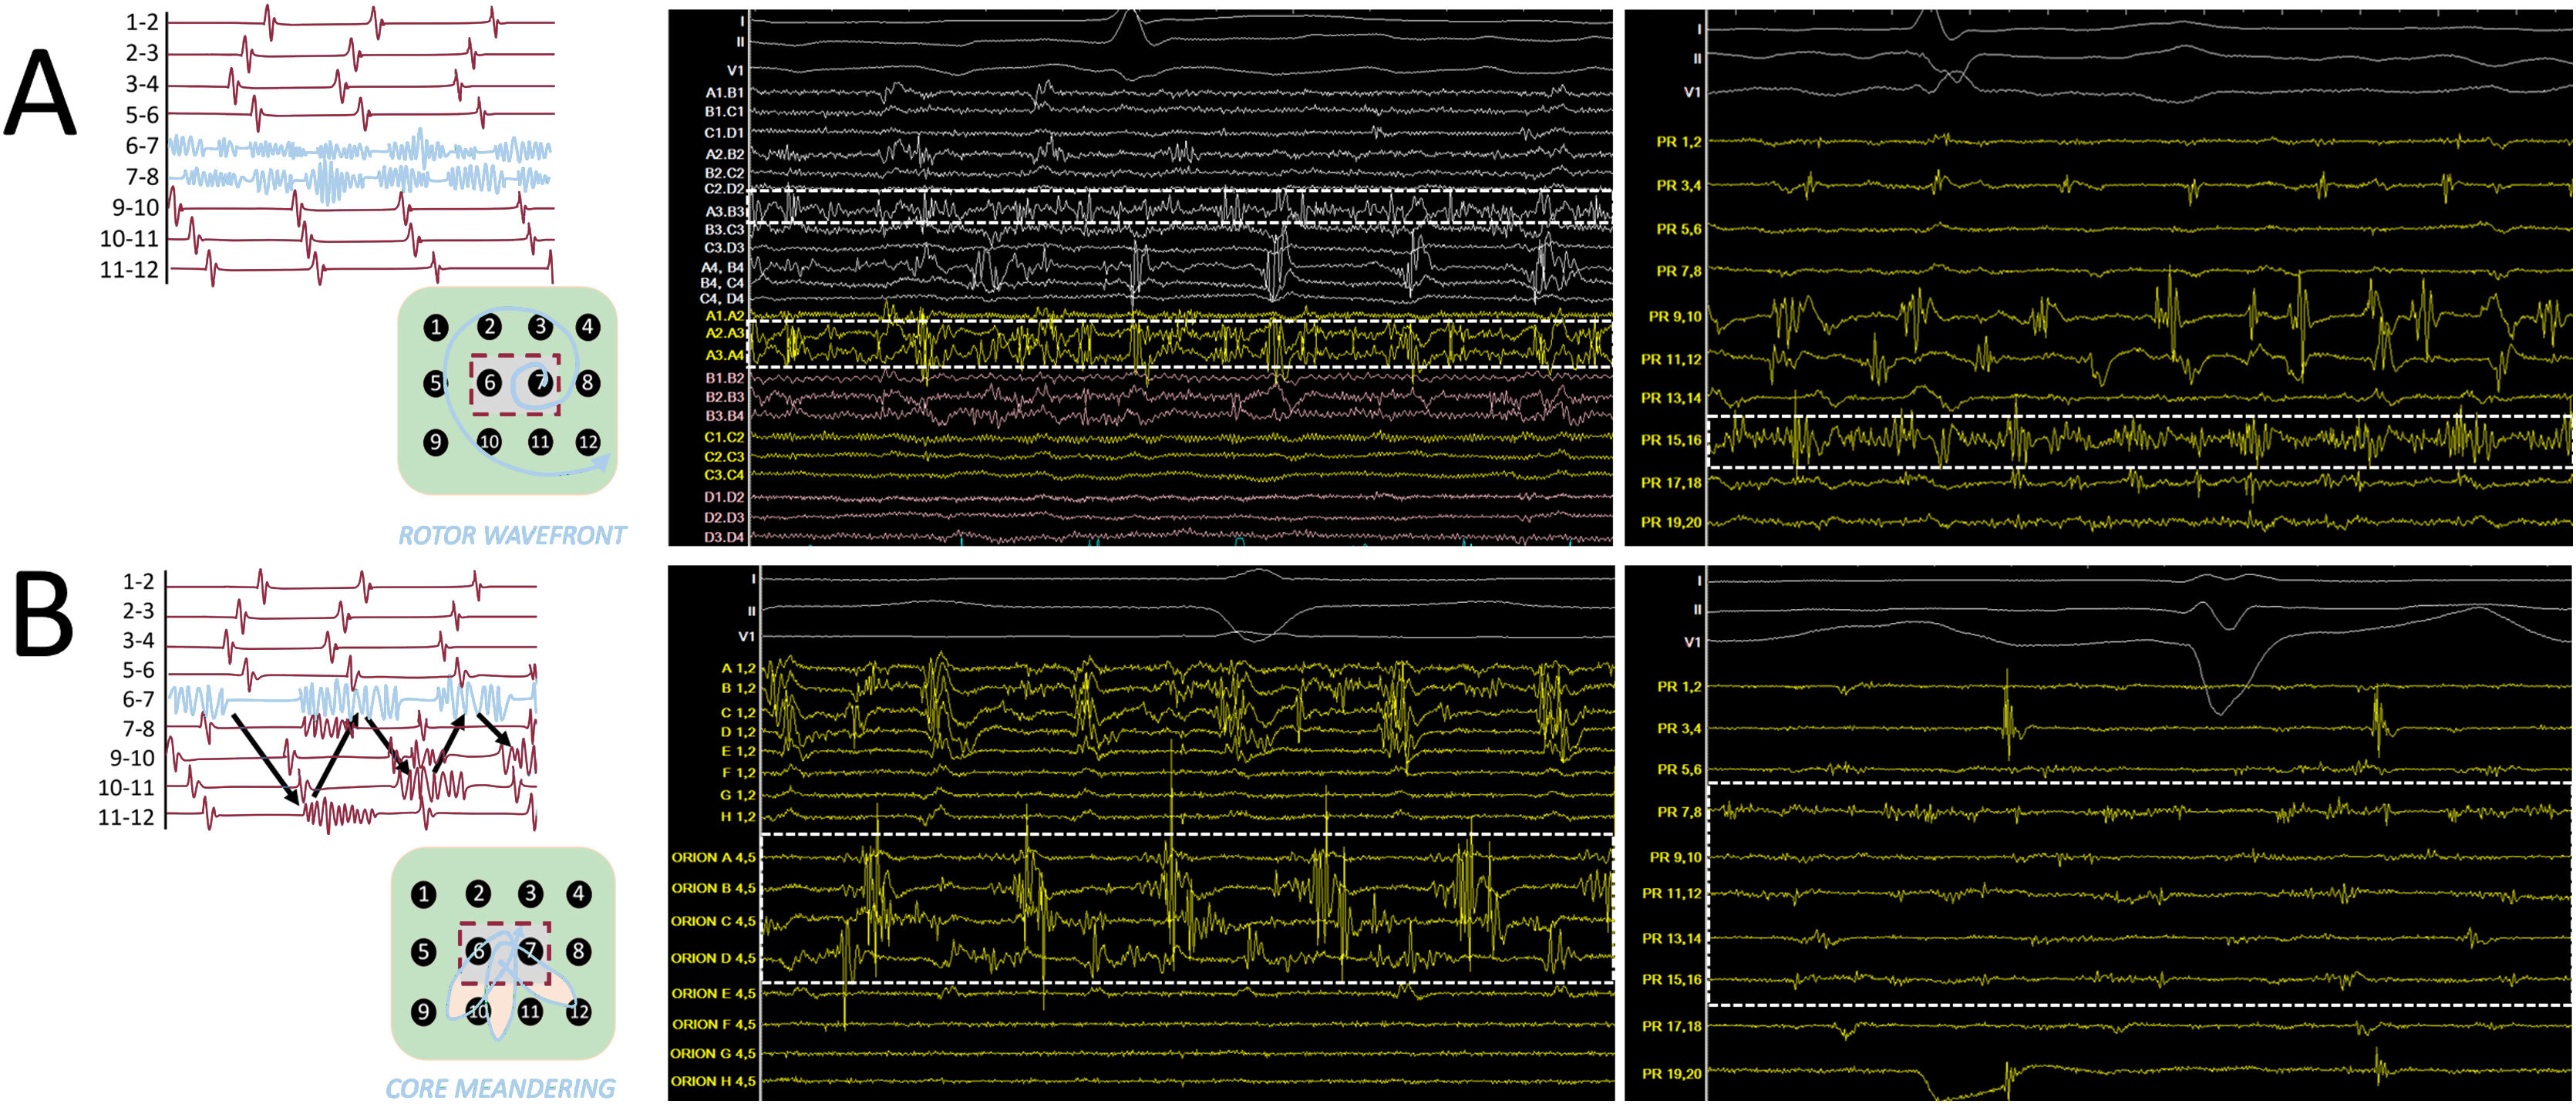Click electrode 6 in the core meandering diagram
This screenshot has height=1104, width=2576.
pyautogui.click(x=478, y=951)
